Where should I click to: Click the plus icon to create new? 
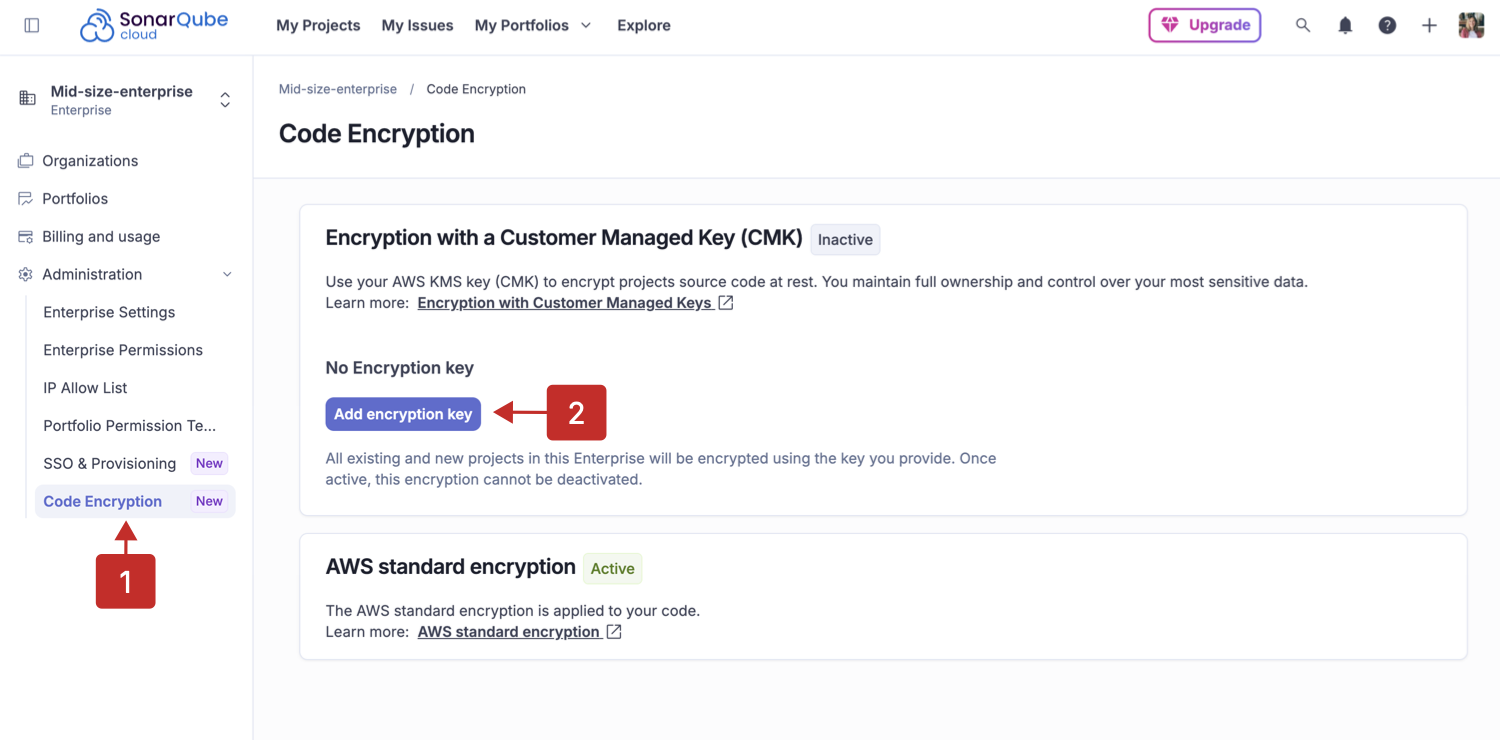pyautogui.click(x=1429, y=25)
